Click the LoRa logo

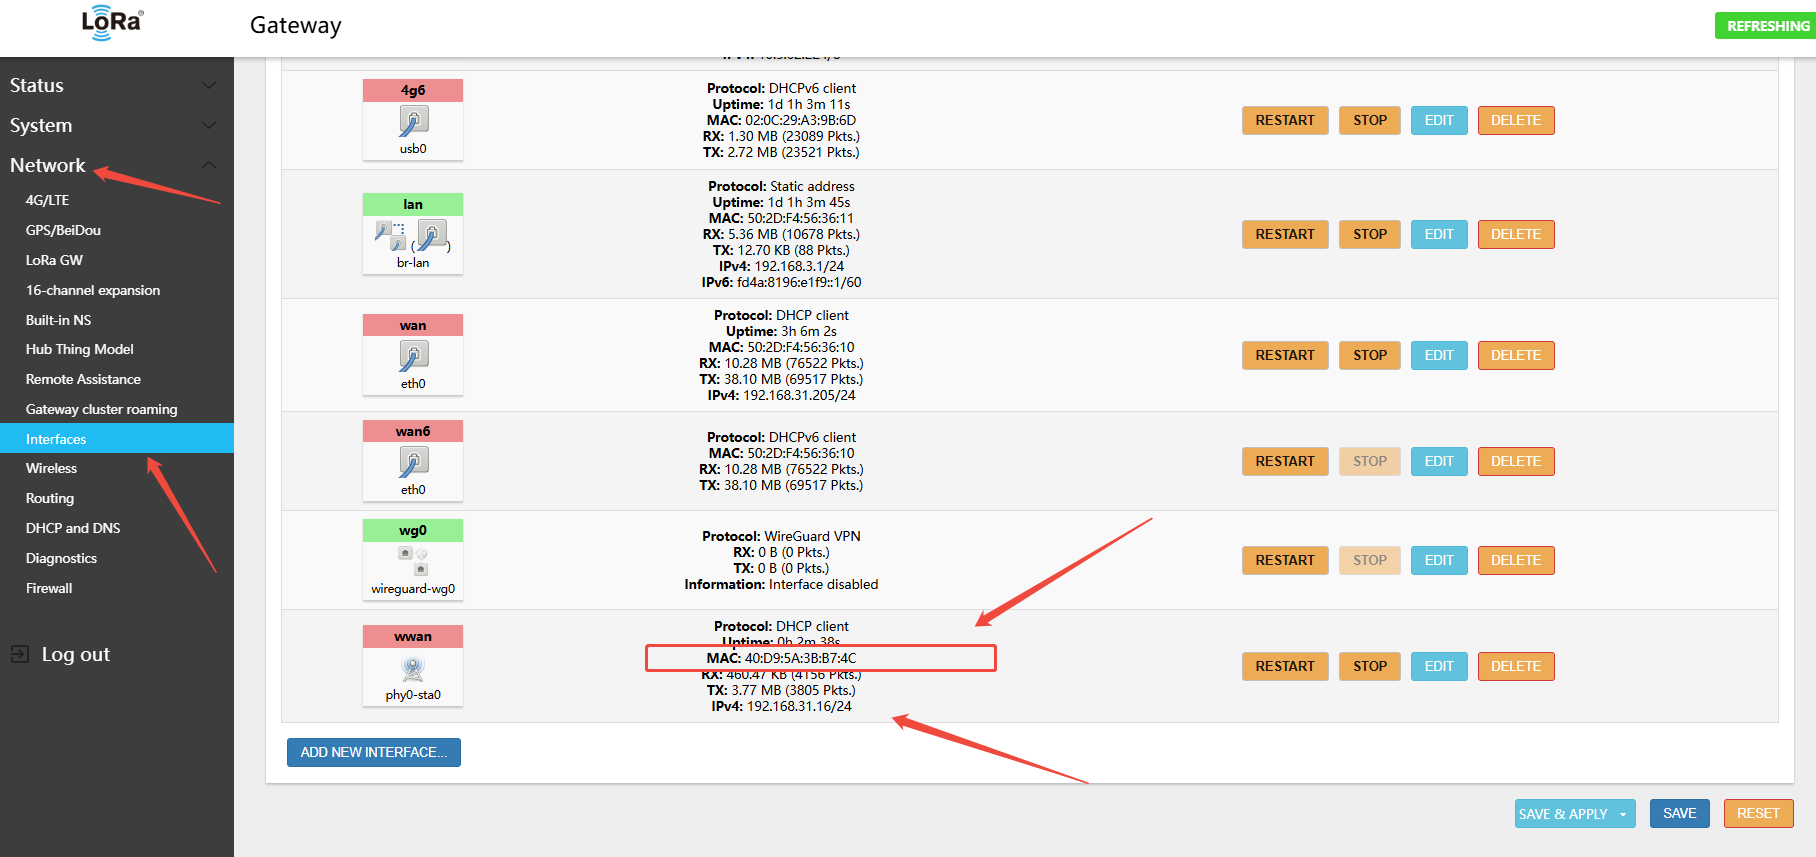coord(112,23)
